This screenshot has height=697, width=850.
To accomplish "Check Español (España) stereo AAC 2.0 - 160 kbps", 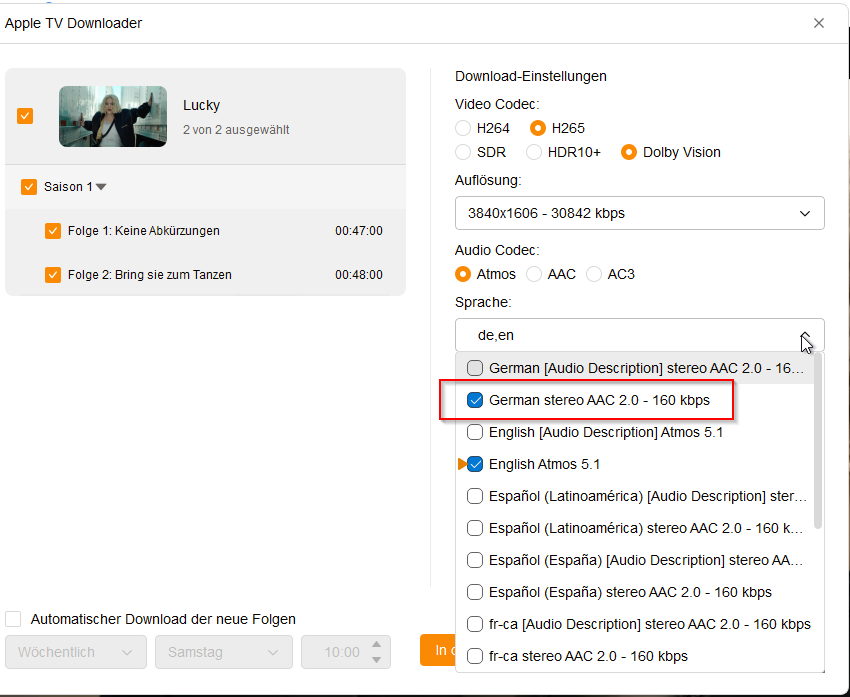I will [x=475, y=592].
